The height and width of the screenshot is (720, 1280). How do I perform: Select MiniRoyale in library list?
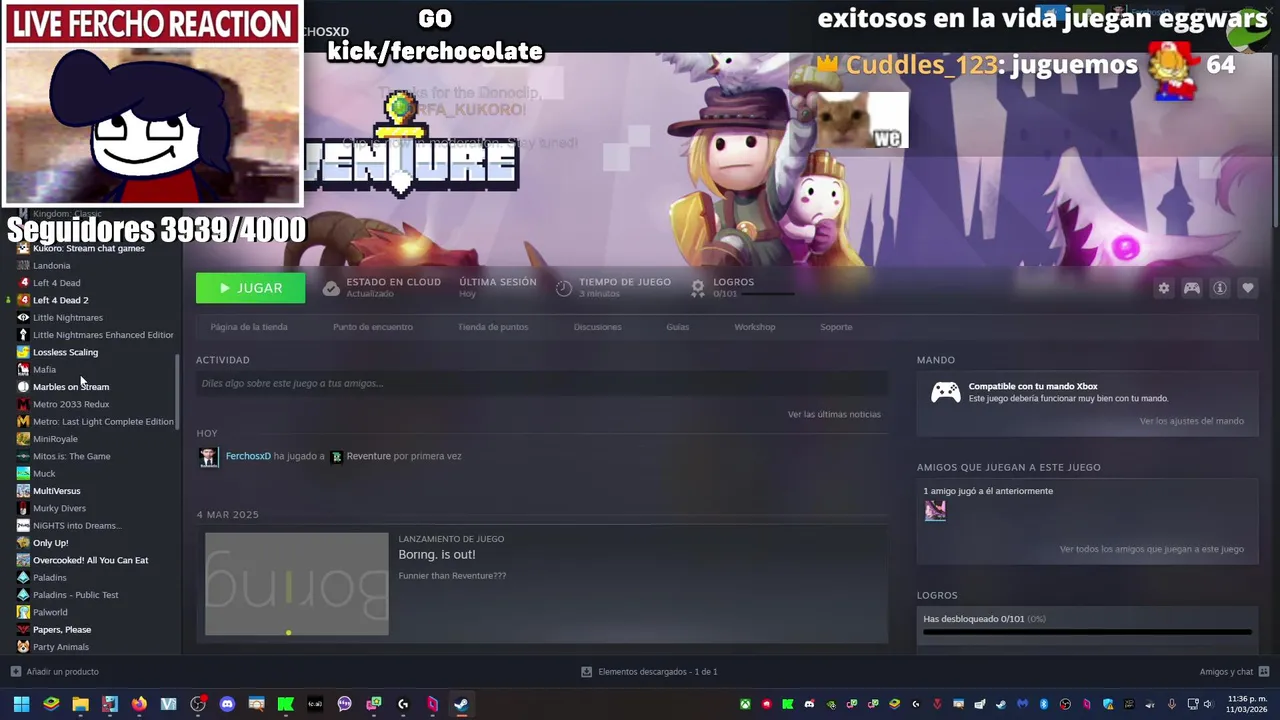[55, 439]
